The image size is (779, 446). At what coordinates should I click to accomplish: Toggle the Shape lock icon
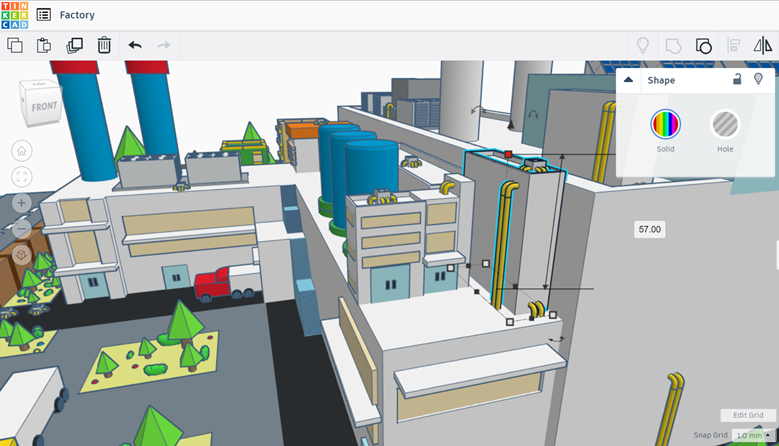[x=737, y=78]
